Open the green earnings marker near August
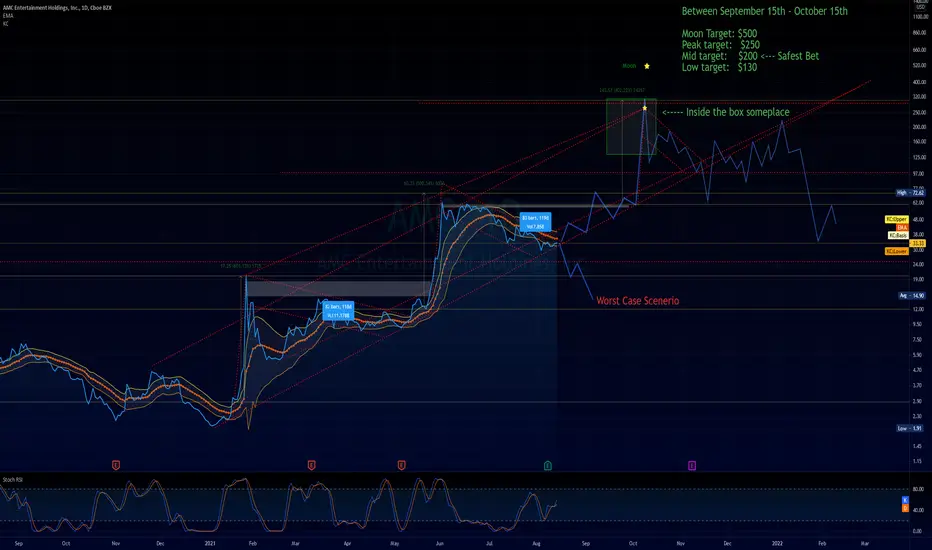 click(x=548, y=466)
